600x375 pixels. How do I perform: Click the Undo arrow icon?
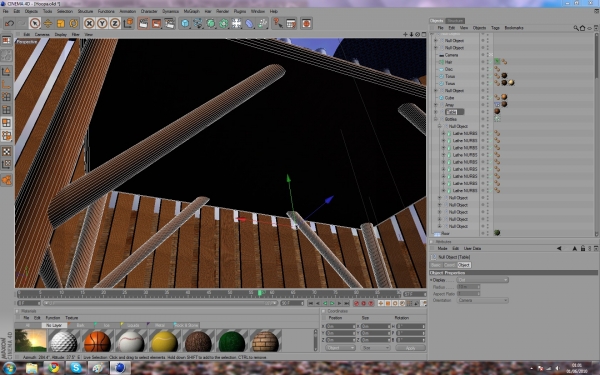coord(9,23)
